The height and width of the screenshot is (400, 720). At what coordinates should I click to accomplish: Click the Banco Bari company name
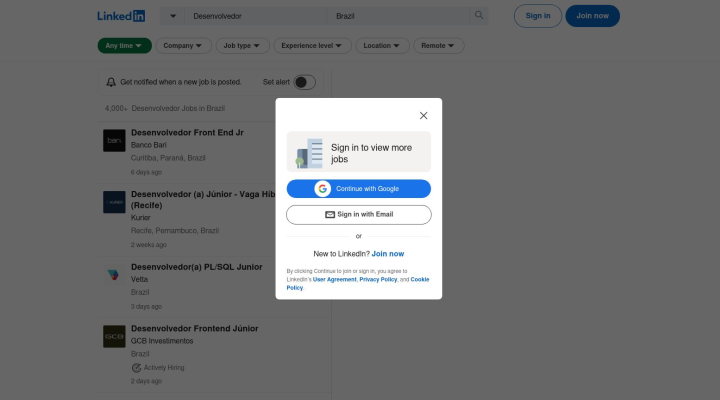149,145
